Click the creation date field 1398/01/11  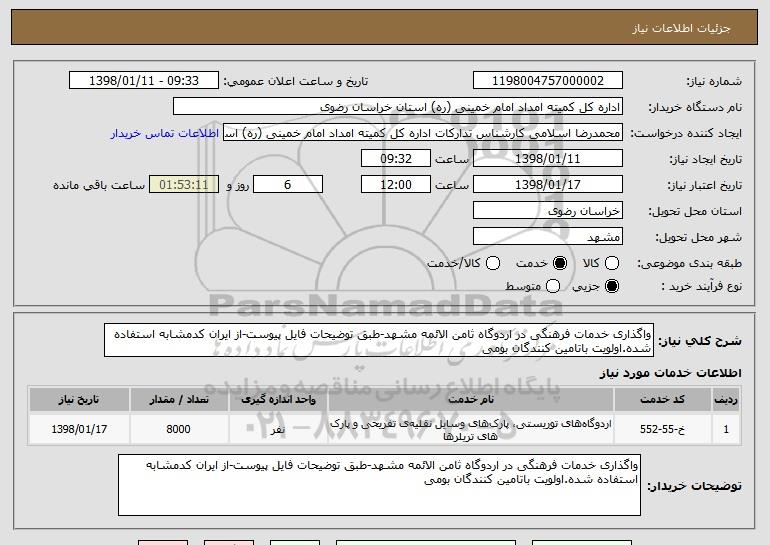coord(548,159)
